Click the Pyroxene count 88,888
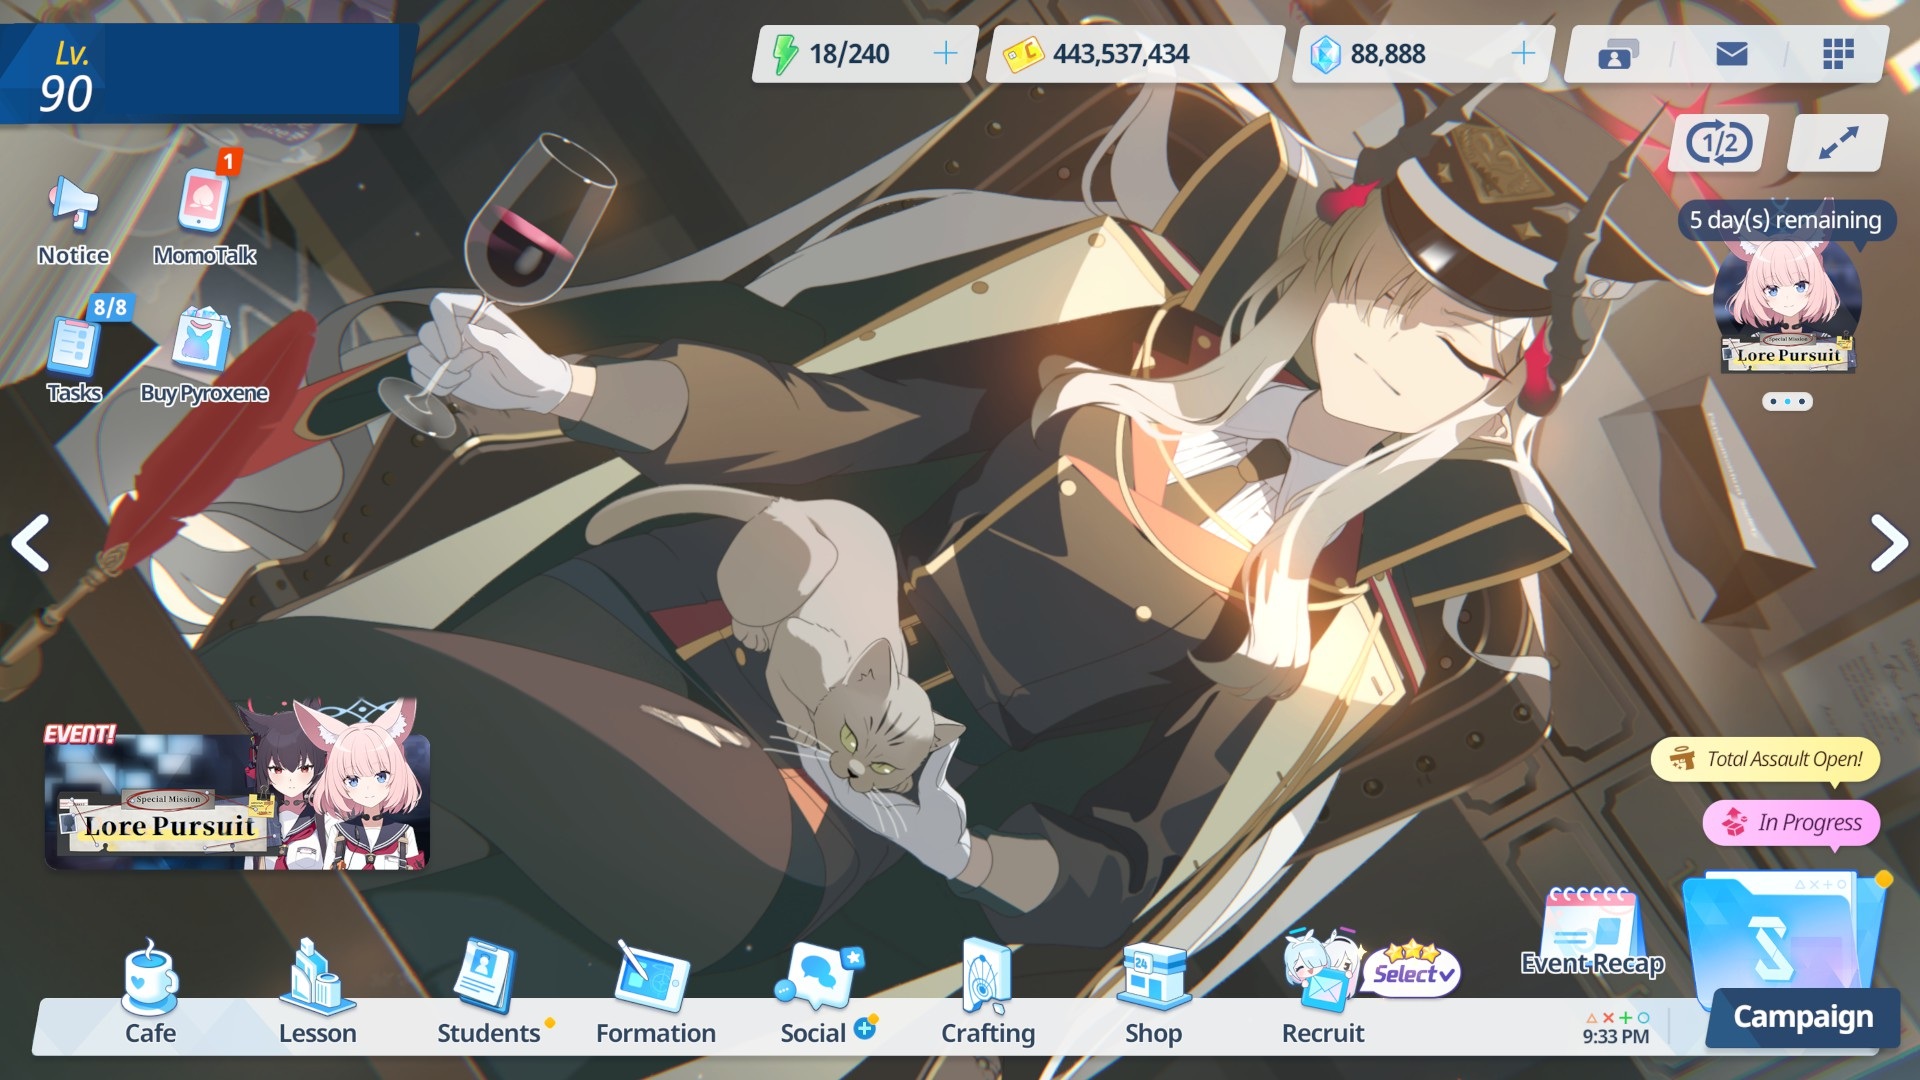The height and width of the screenshot is (1080, 1920). coord(1388,54)
